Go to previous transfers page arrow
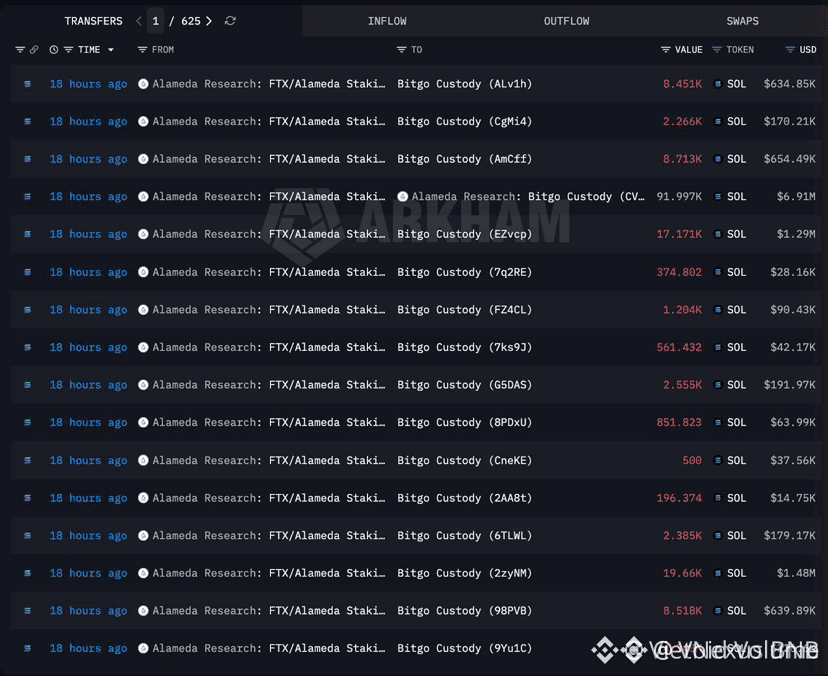This screenshot has height=676, width=828. (139, 21)
